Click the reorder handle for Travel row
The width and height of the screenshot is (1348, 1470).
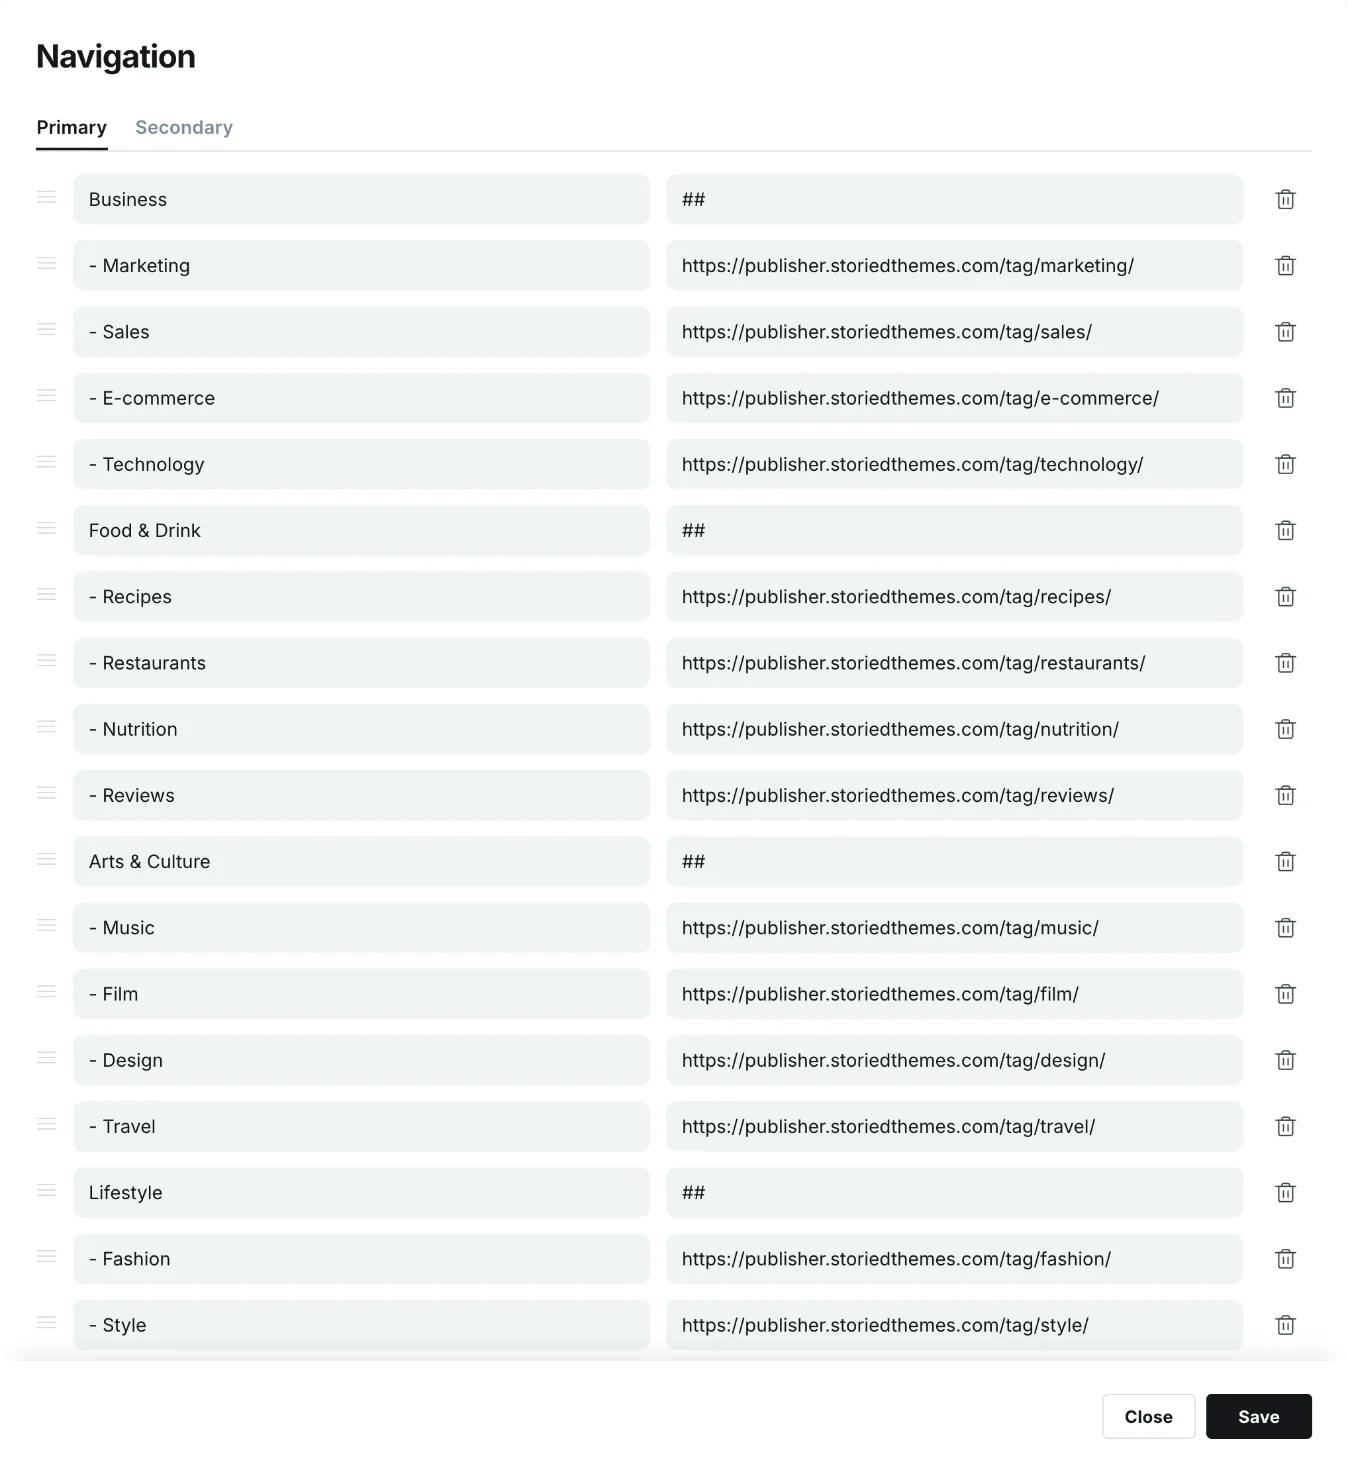click(46, 1124)
